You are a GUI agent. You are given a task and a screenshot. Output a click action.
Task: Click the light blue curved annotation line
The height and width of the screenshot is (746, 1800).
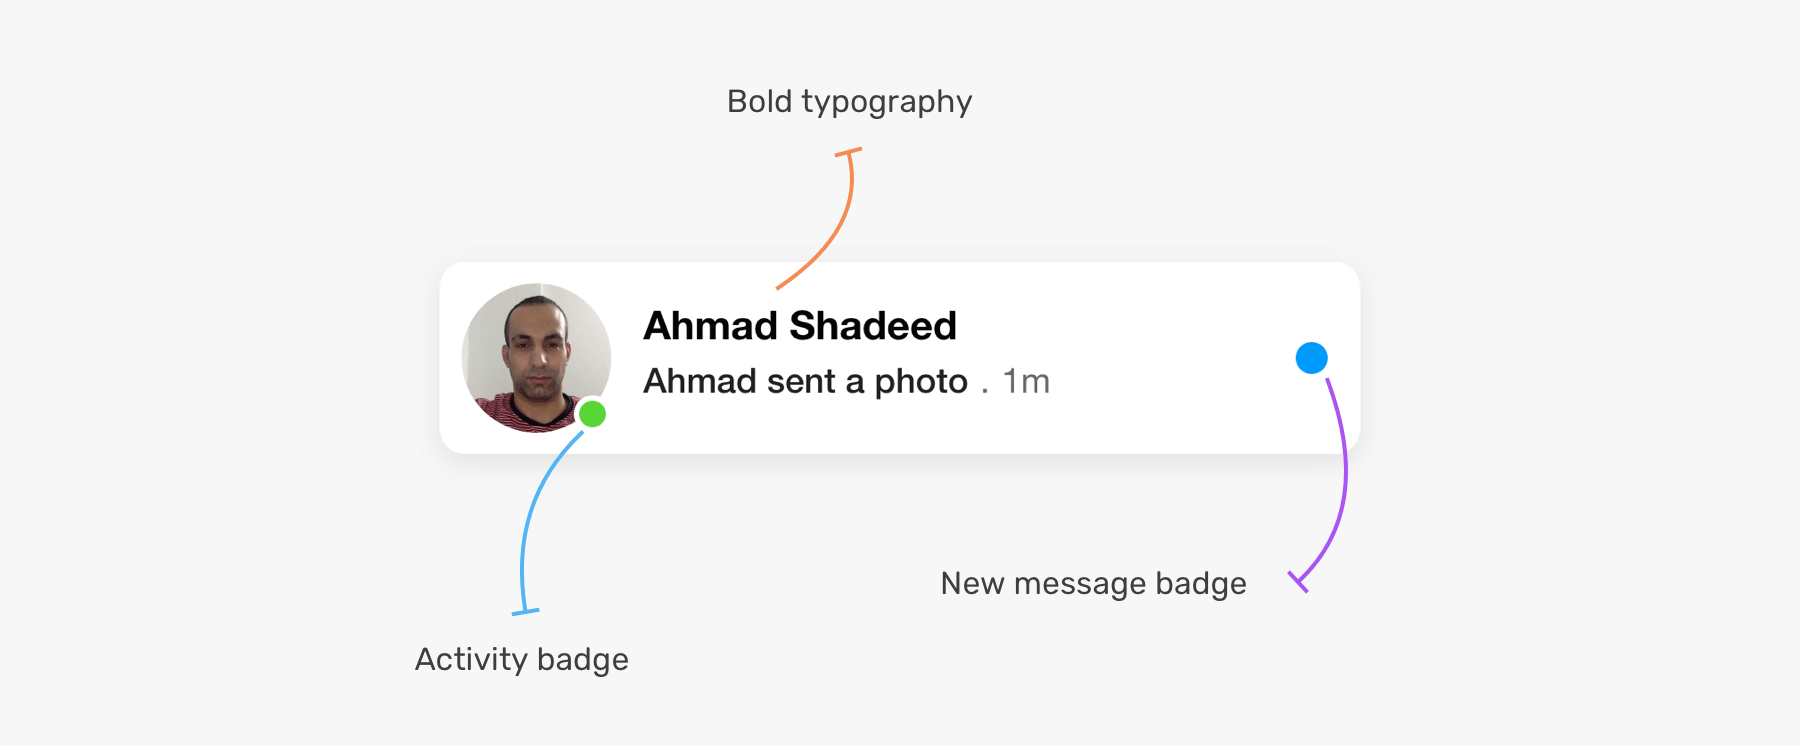click(x=530, y=510)
